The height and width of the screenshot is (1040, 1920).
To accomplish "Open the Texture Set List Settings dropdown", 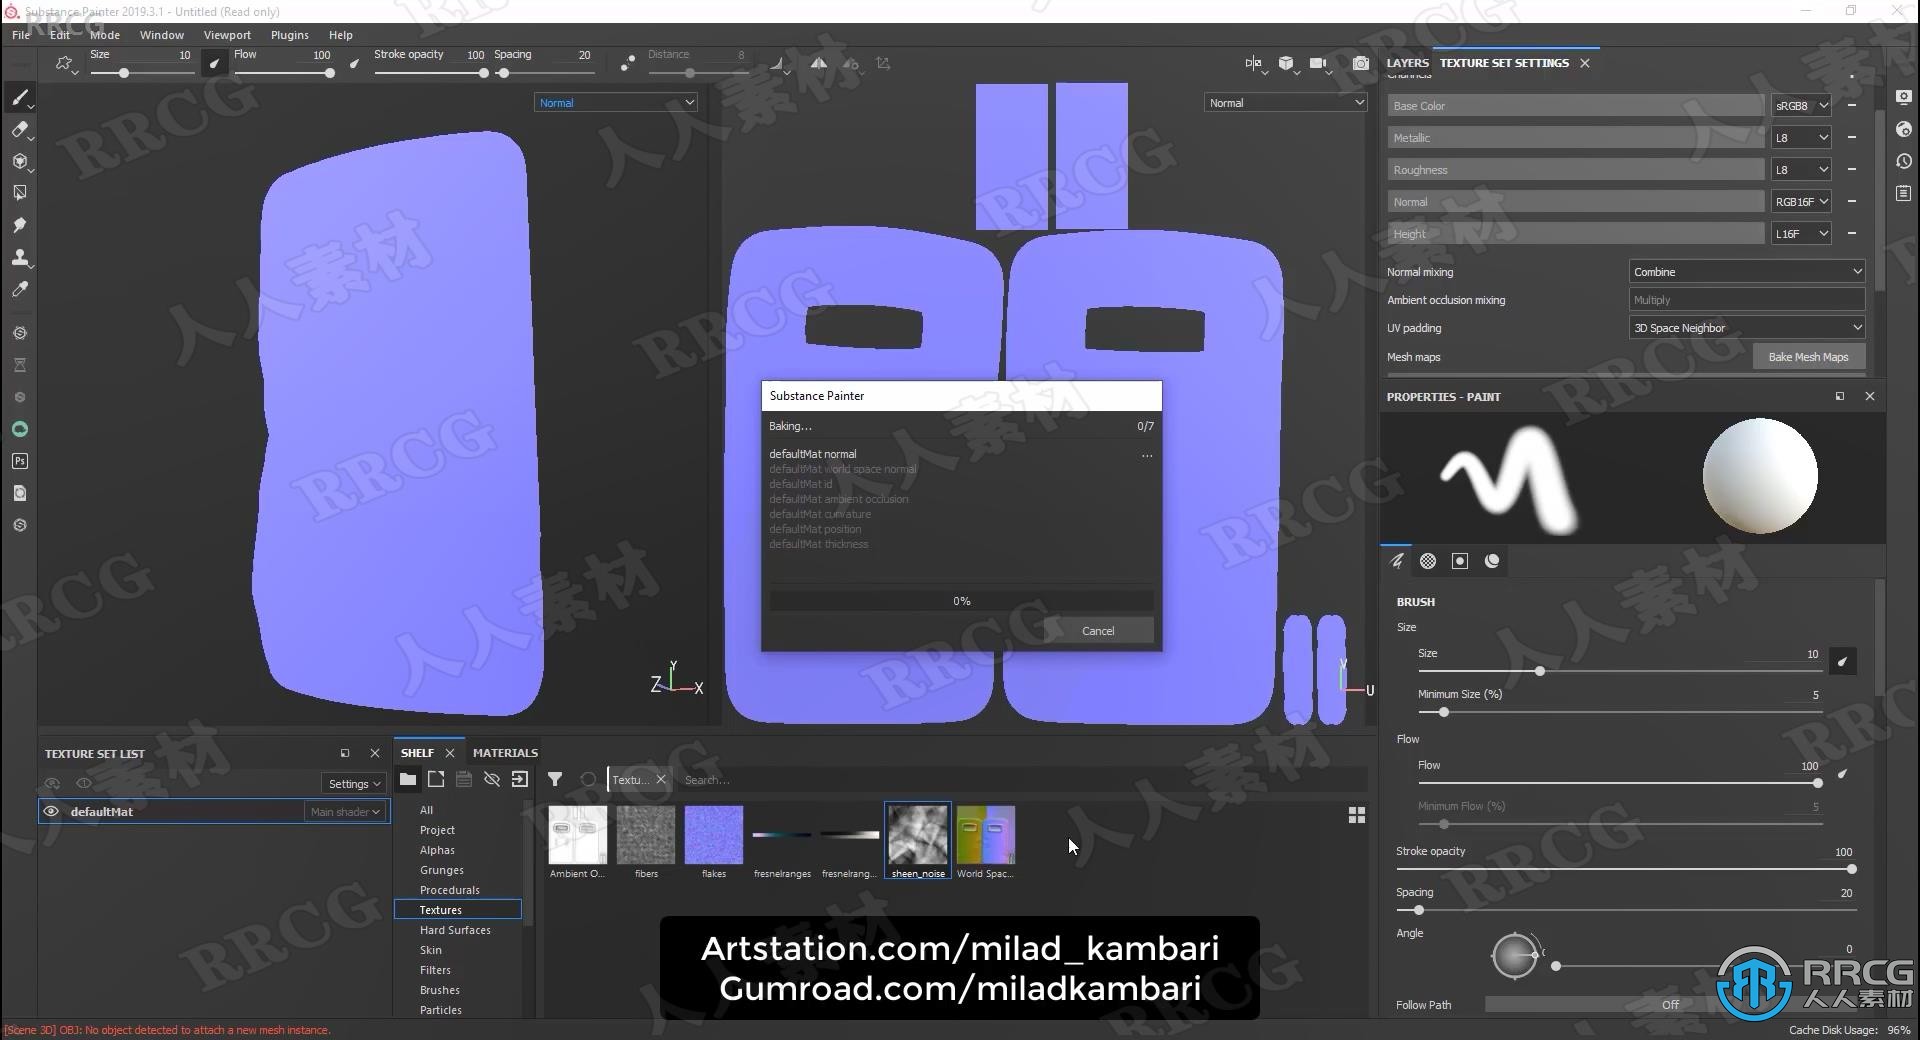I will (354, 783).
